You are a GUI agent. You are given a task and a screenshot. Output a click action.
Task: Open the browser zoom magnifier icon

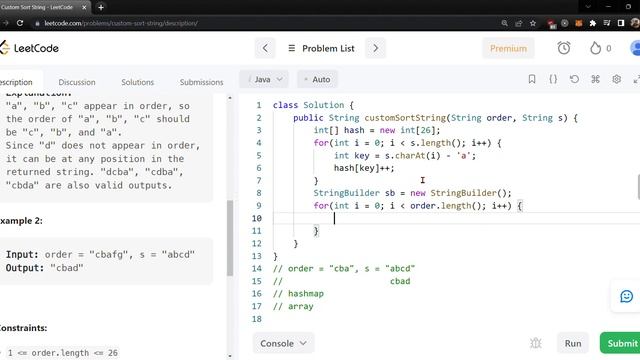tap(504, 23)
